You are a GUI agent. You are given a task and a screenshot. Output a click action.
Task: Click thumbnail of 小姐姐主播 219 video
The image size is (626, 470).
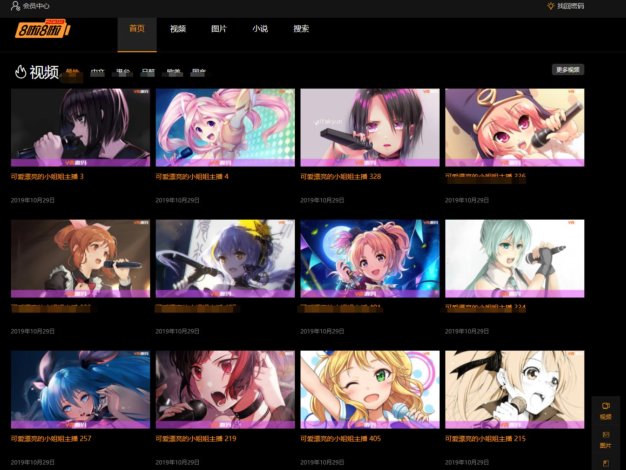pyautogui.click(x=225, y=388)
